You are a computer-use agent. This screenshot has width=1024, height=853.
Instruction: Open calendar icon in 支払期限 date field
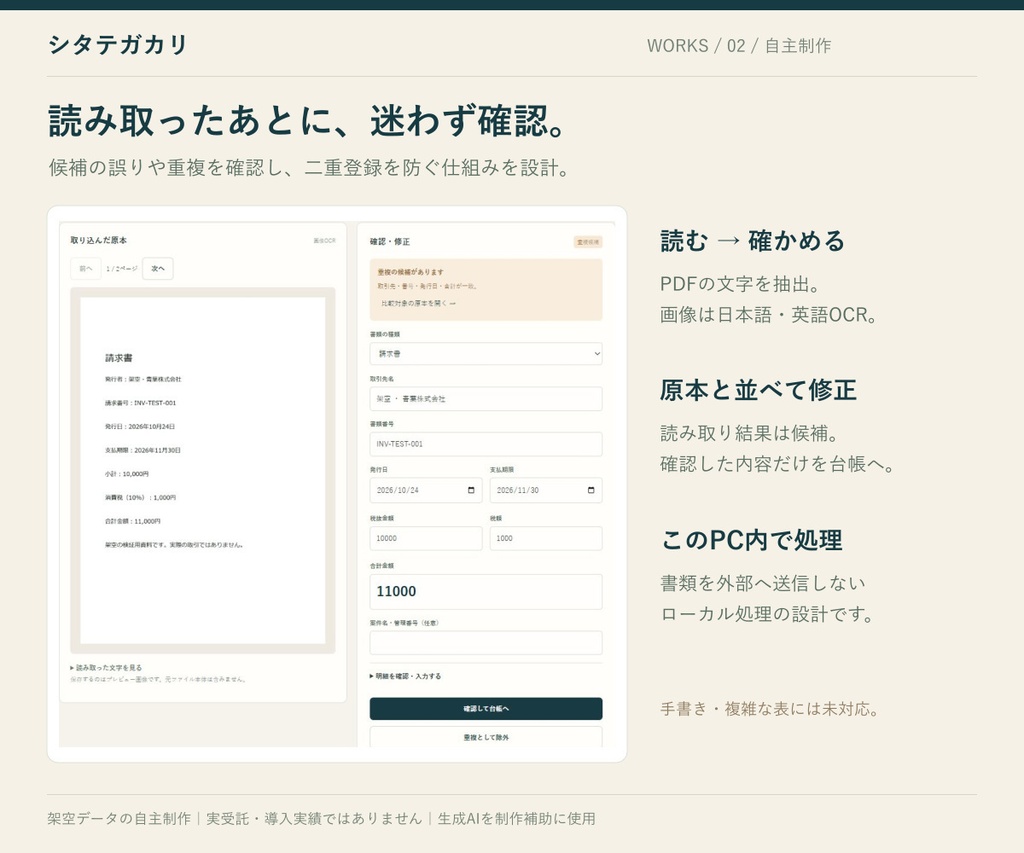click(x=591, y=490)
